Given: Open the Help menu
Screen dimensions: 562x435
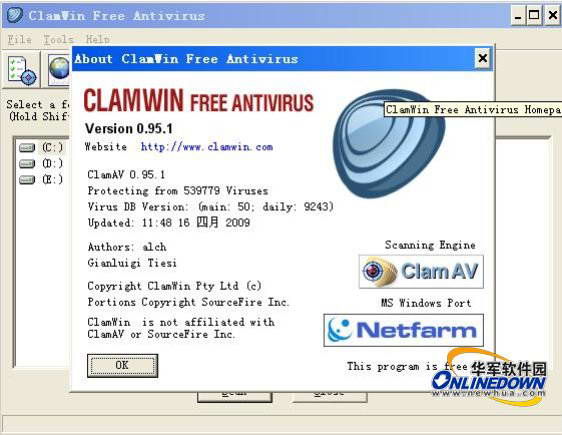Looking at the screenshot, I should point(97,39).
